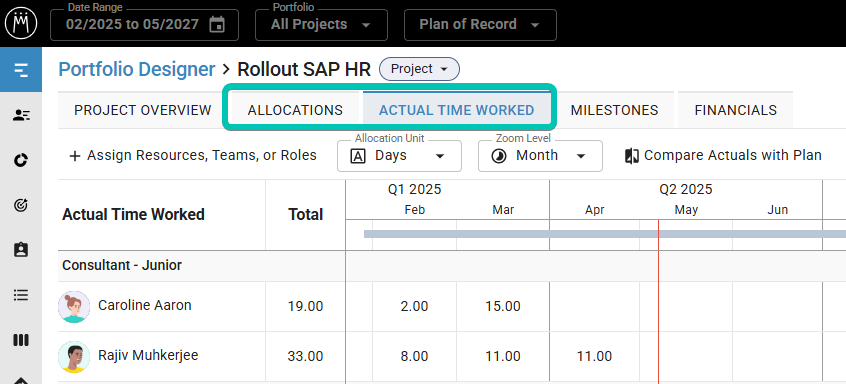The width and height of the screenshot is (846, 384).
Task: Switch to the Project Overview tab
Action: [142, 110]
